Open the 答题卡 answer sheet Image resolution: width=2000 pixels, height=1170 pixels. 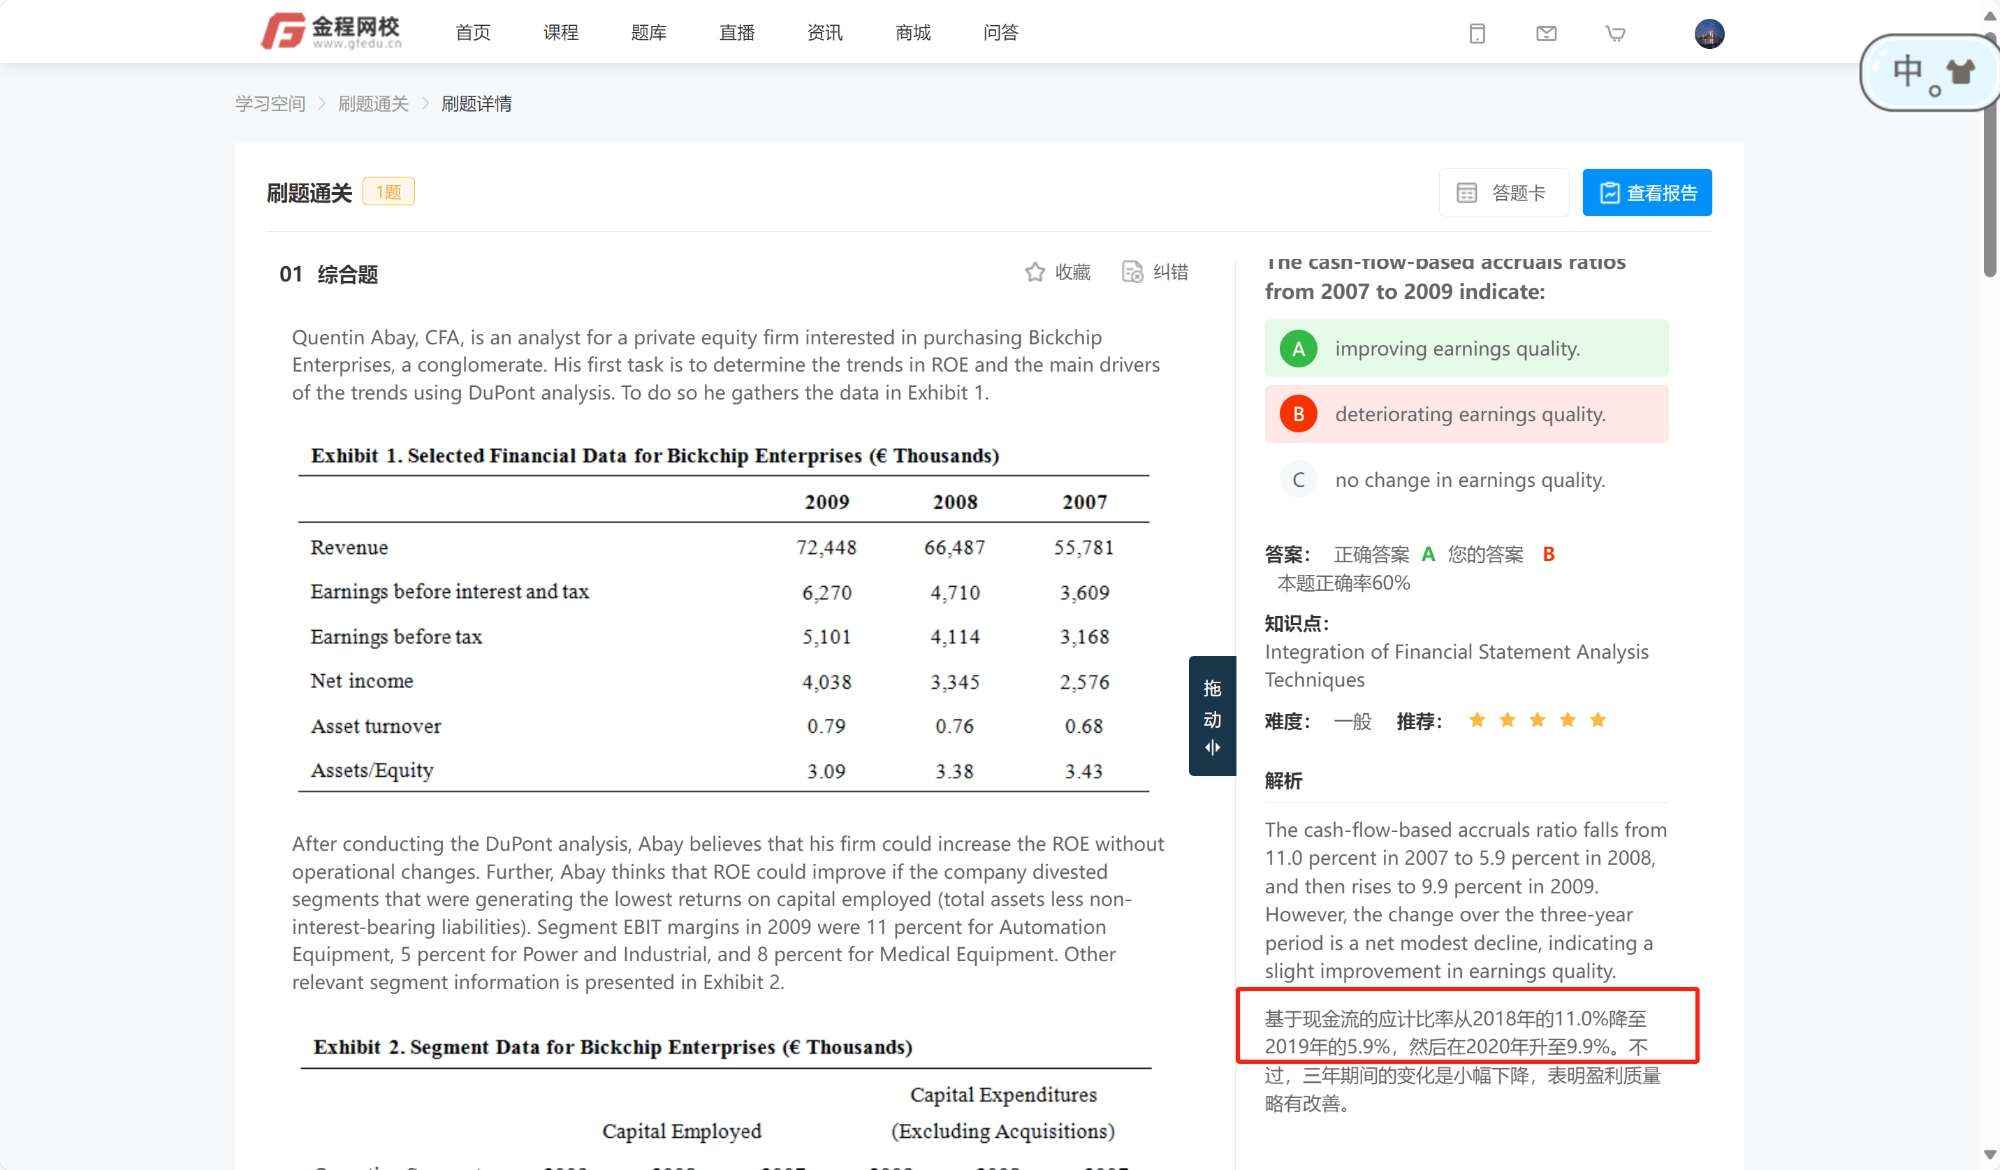click(1503, 193)
